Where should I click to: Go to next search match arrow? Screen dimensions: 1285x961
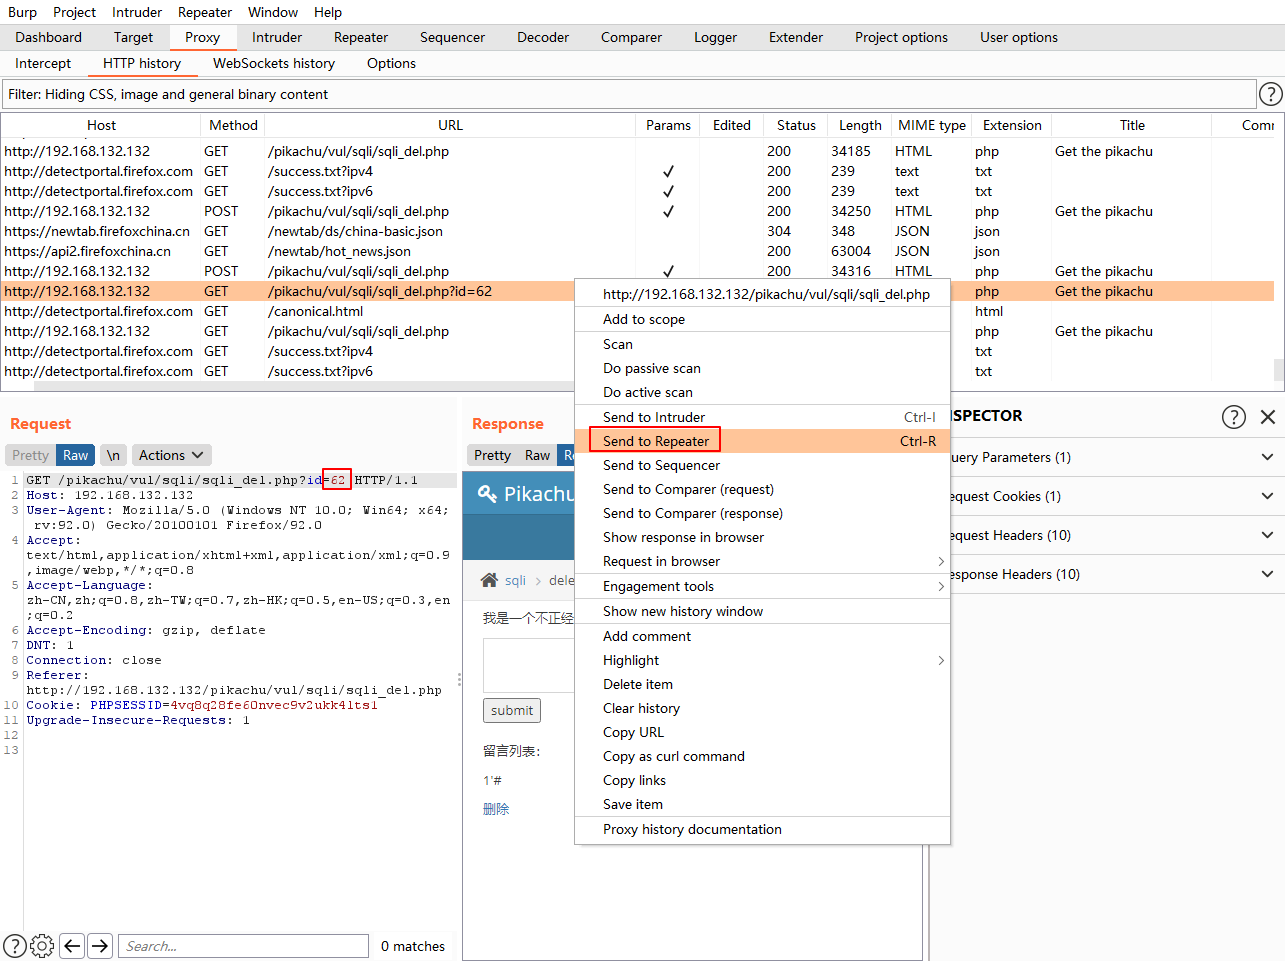click(100, 946)
